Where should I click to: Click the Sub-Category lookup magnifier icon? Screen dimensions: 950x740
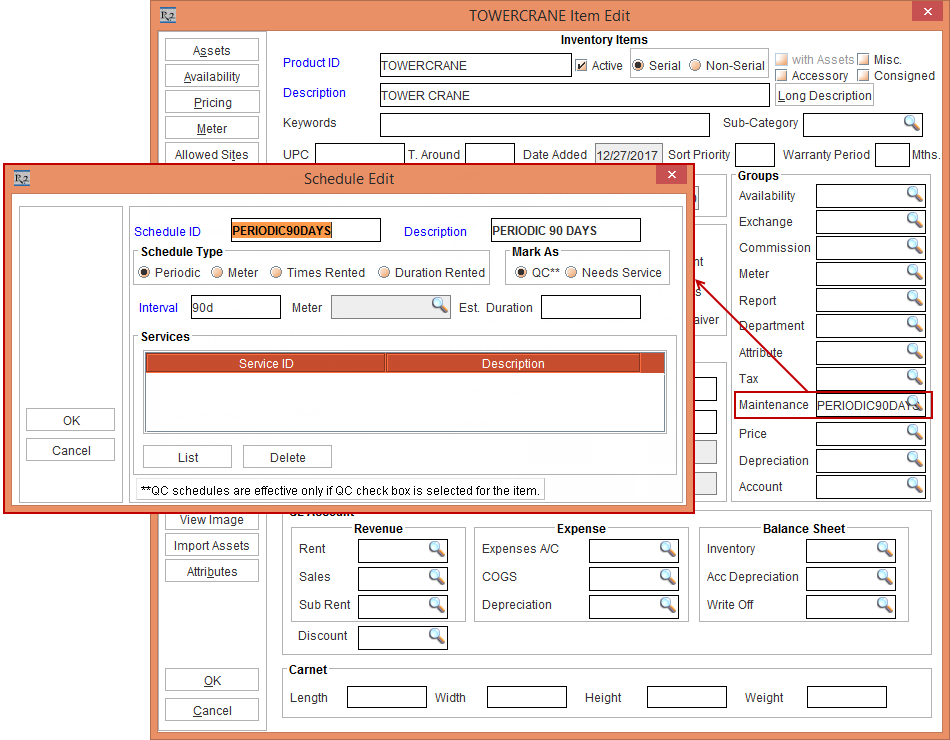pyautogui.click(x=911, y=123)
